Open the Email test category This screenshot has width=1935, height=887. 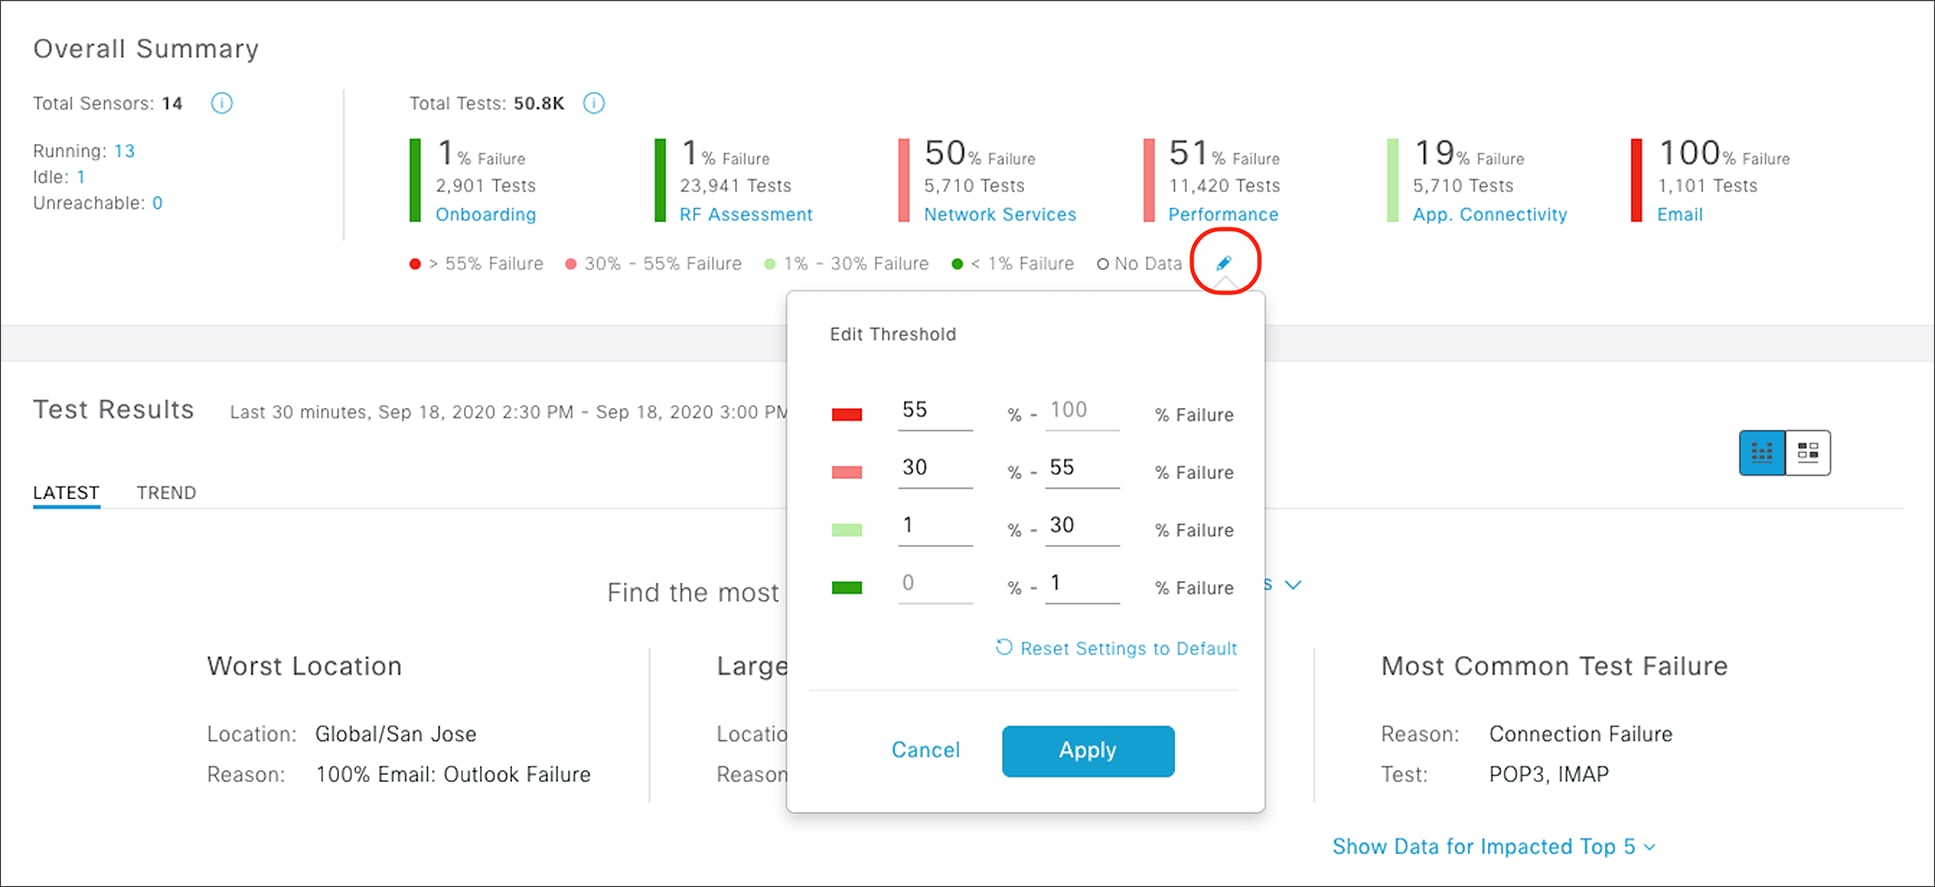1680,214
